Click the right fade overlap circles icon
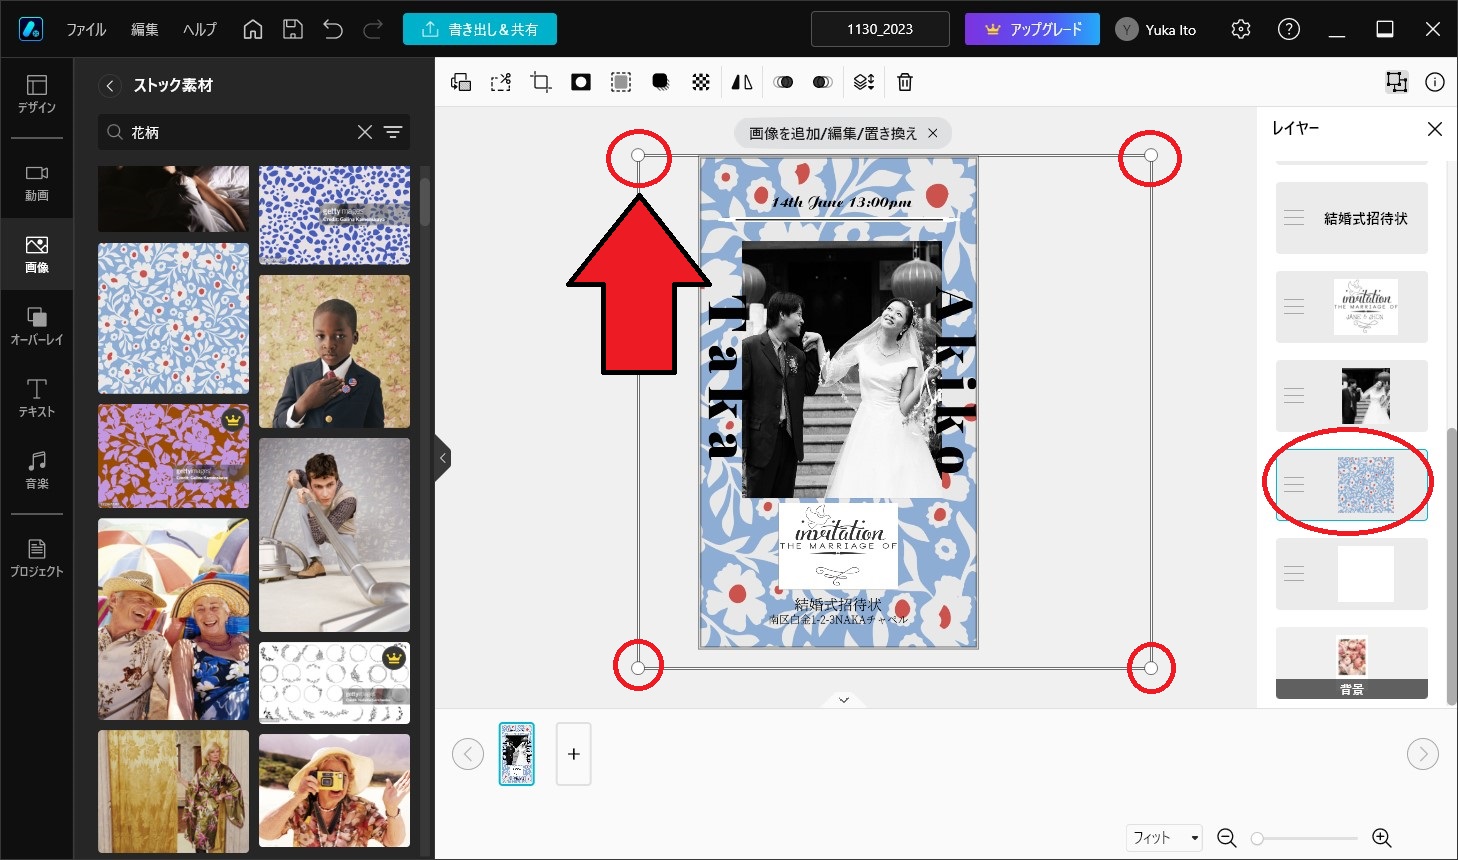Screen dimensions: 1458x860 click(x=822, y=82)
